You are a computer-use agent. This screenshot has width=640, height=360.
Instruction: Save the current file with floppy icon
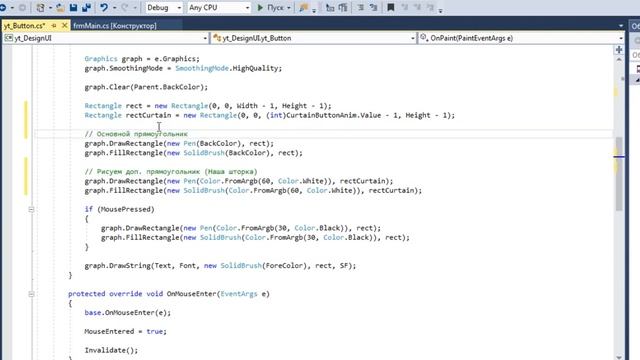[73, 7]
